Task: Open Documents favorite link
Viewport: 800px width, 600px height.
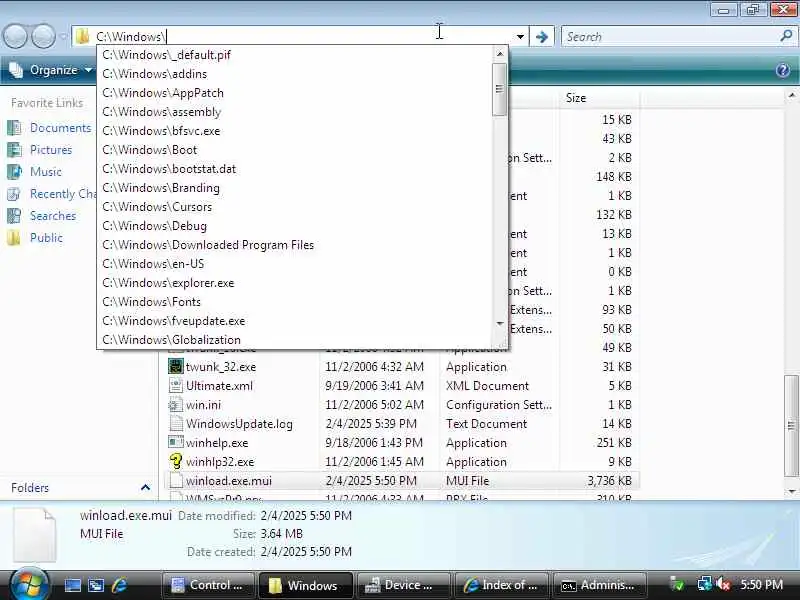Action: (60, 128)
